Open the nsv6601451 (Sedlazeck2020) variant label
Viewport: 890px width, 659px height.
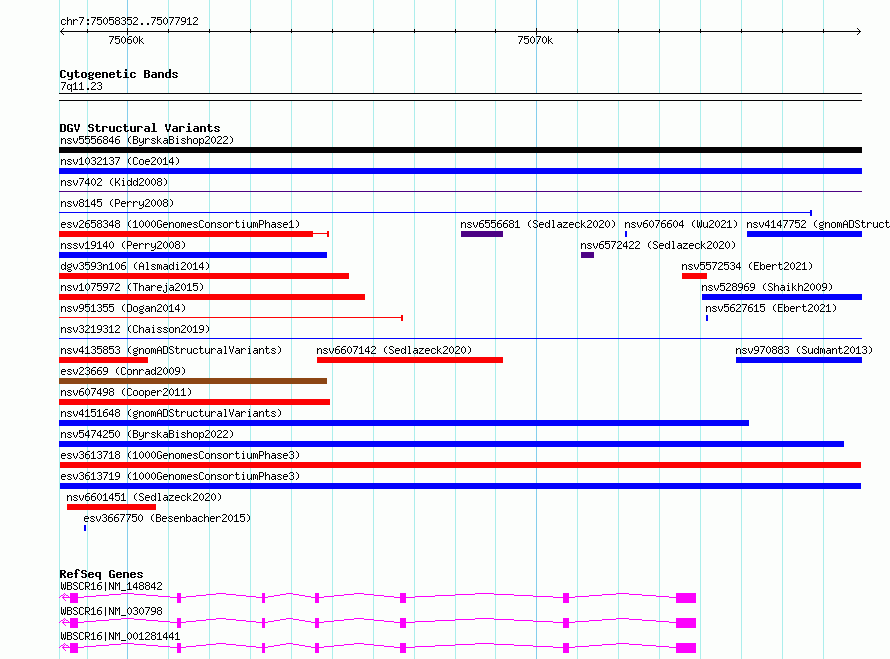coord(144,497)
